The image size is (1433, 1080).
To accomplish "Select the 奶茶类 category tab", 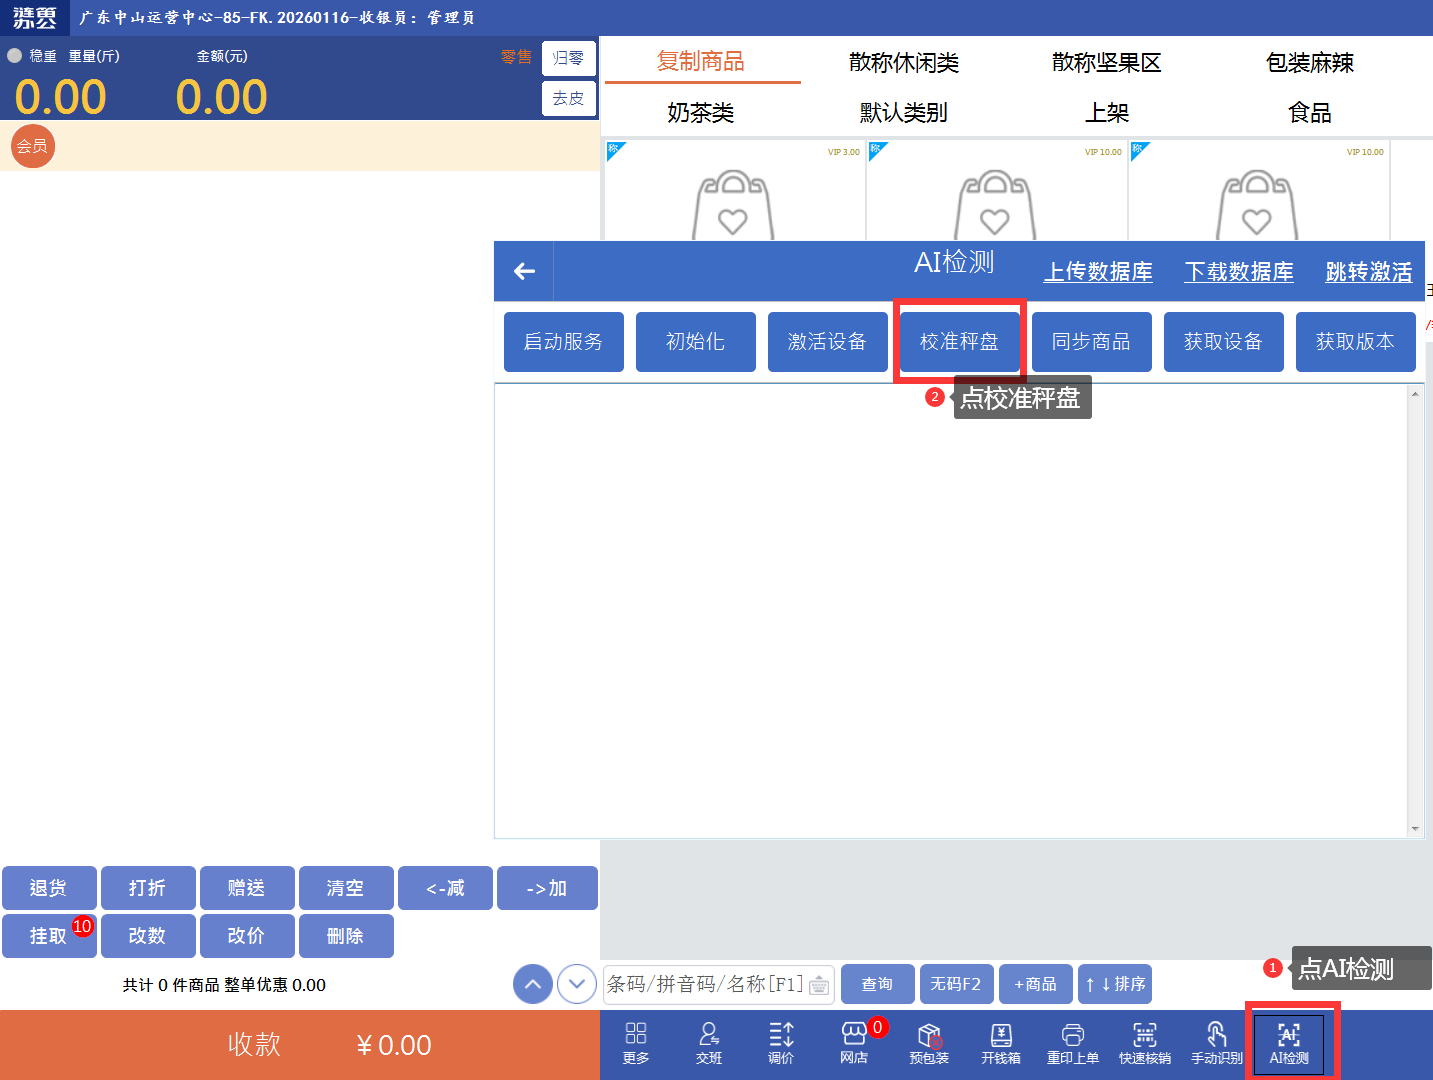I will click(x=700, y=113).
